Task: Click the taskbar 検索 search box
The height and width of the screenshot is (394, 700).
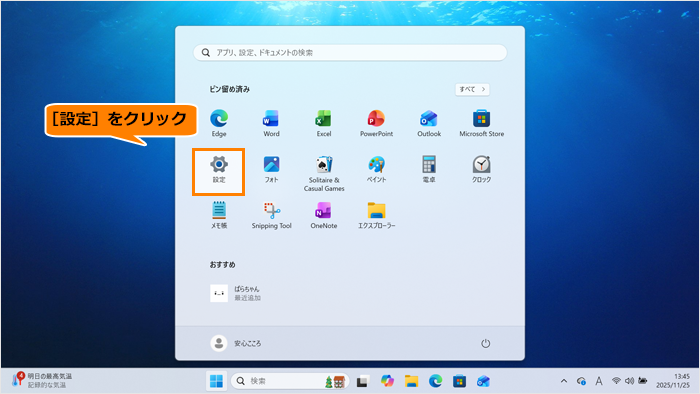Action: click(x=290, y=381)
